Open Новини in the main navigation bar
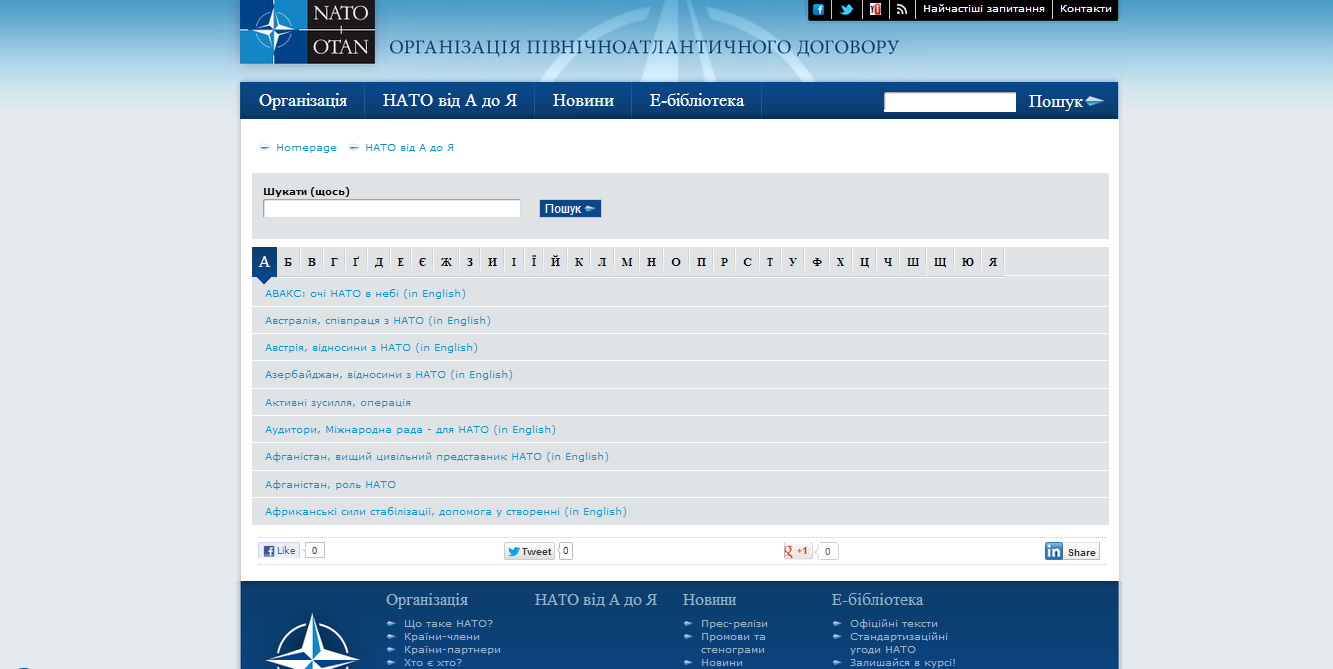This screenshot has width=1333, height=669. (x=583, y=100)
